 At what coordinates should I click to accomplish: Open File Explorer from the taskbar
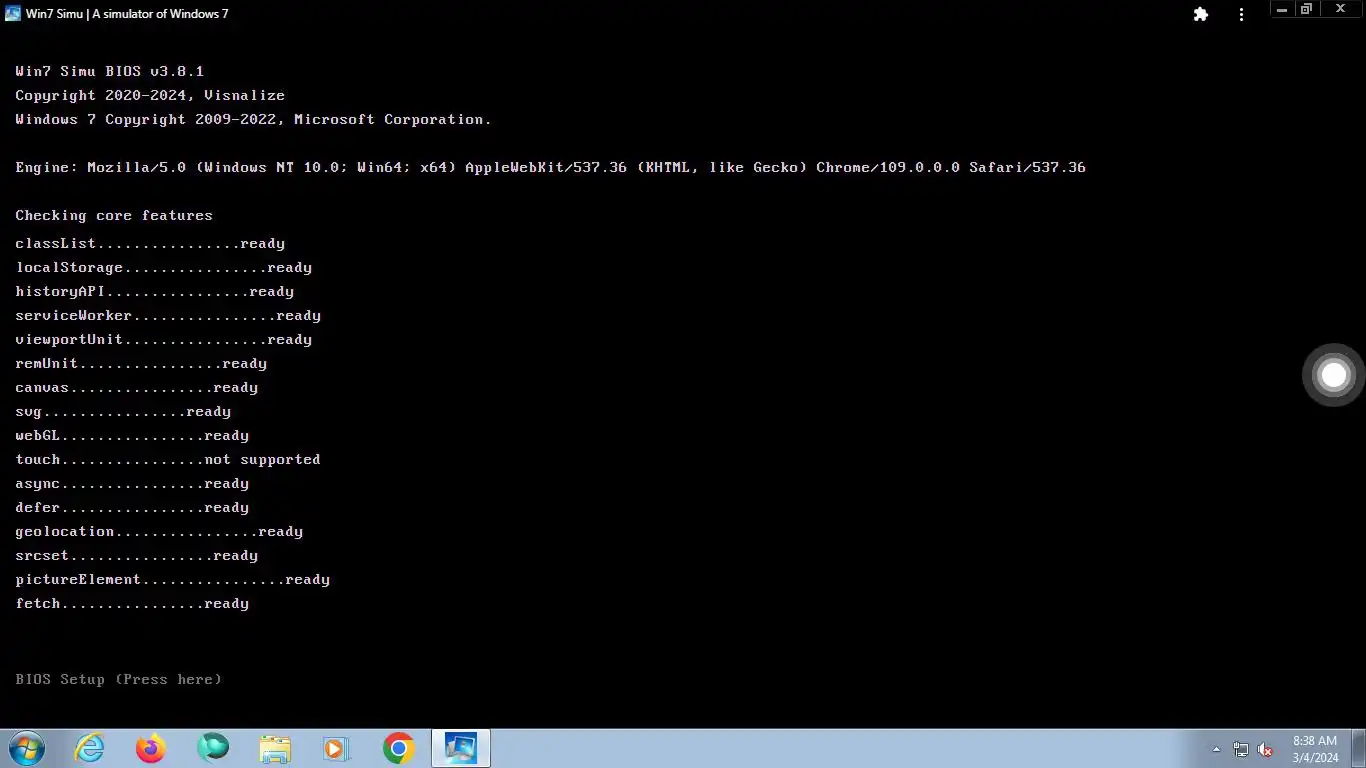click(275, 749)
